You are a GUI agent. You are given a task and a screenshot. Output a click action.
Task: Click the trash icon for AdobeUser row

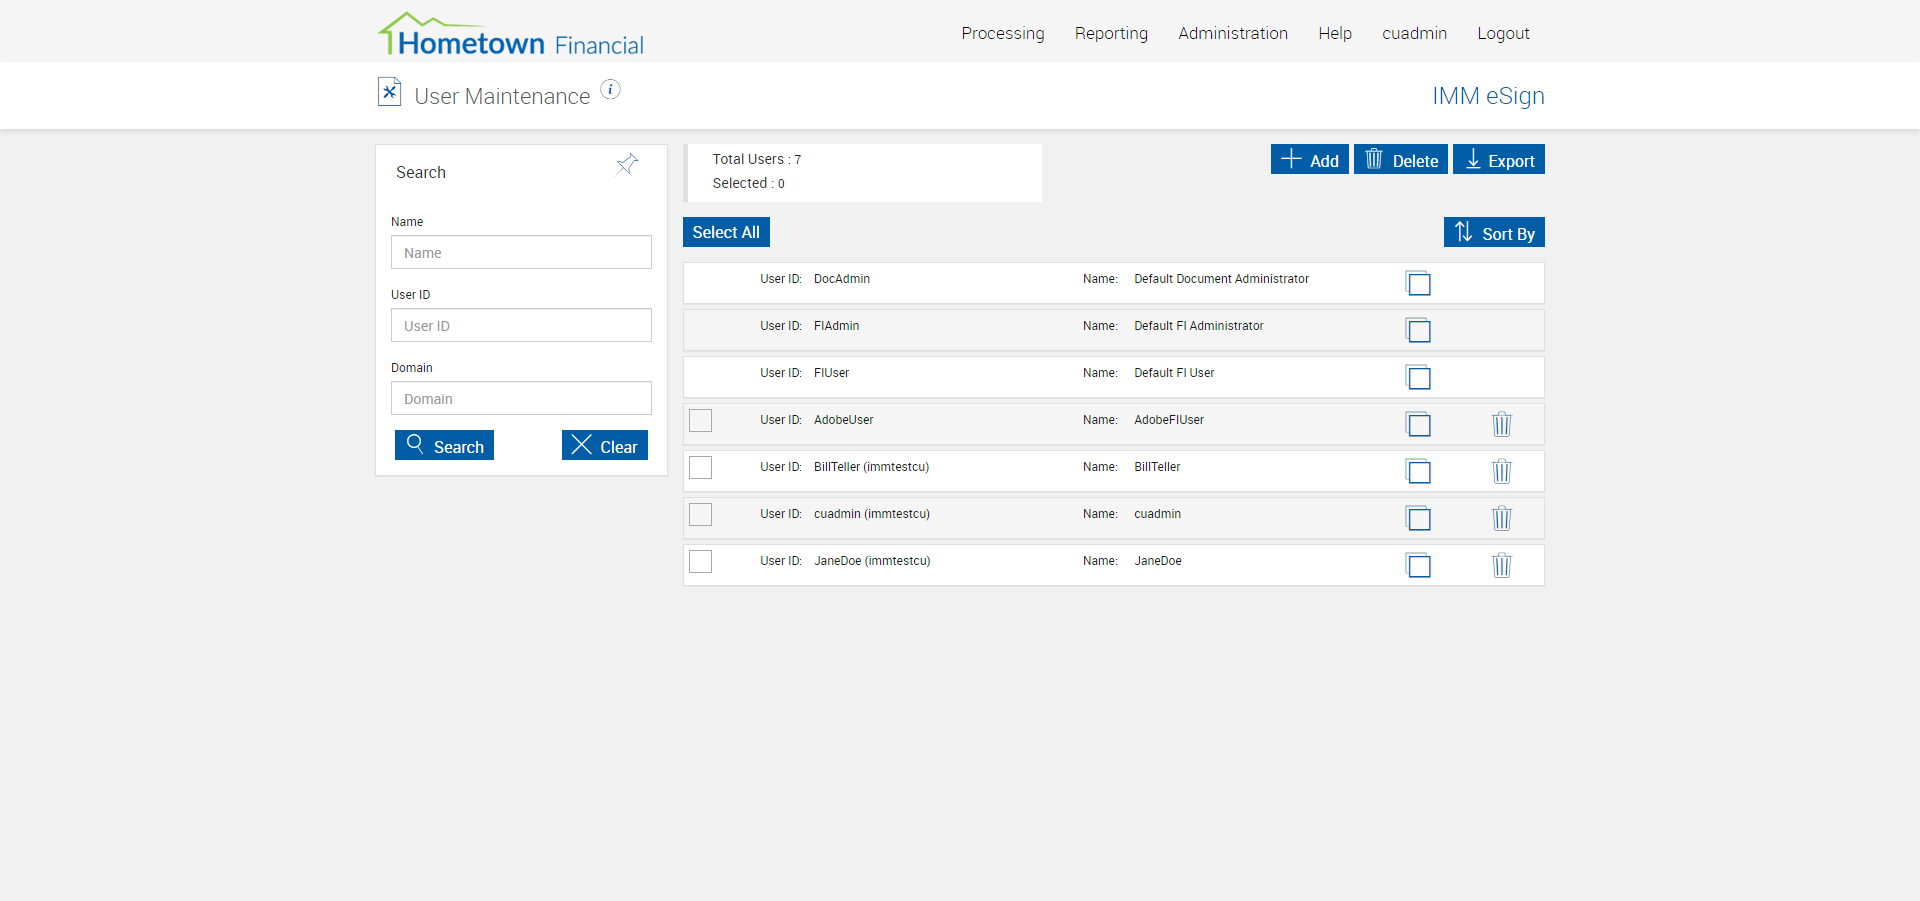tap(1501, 424)
